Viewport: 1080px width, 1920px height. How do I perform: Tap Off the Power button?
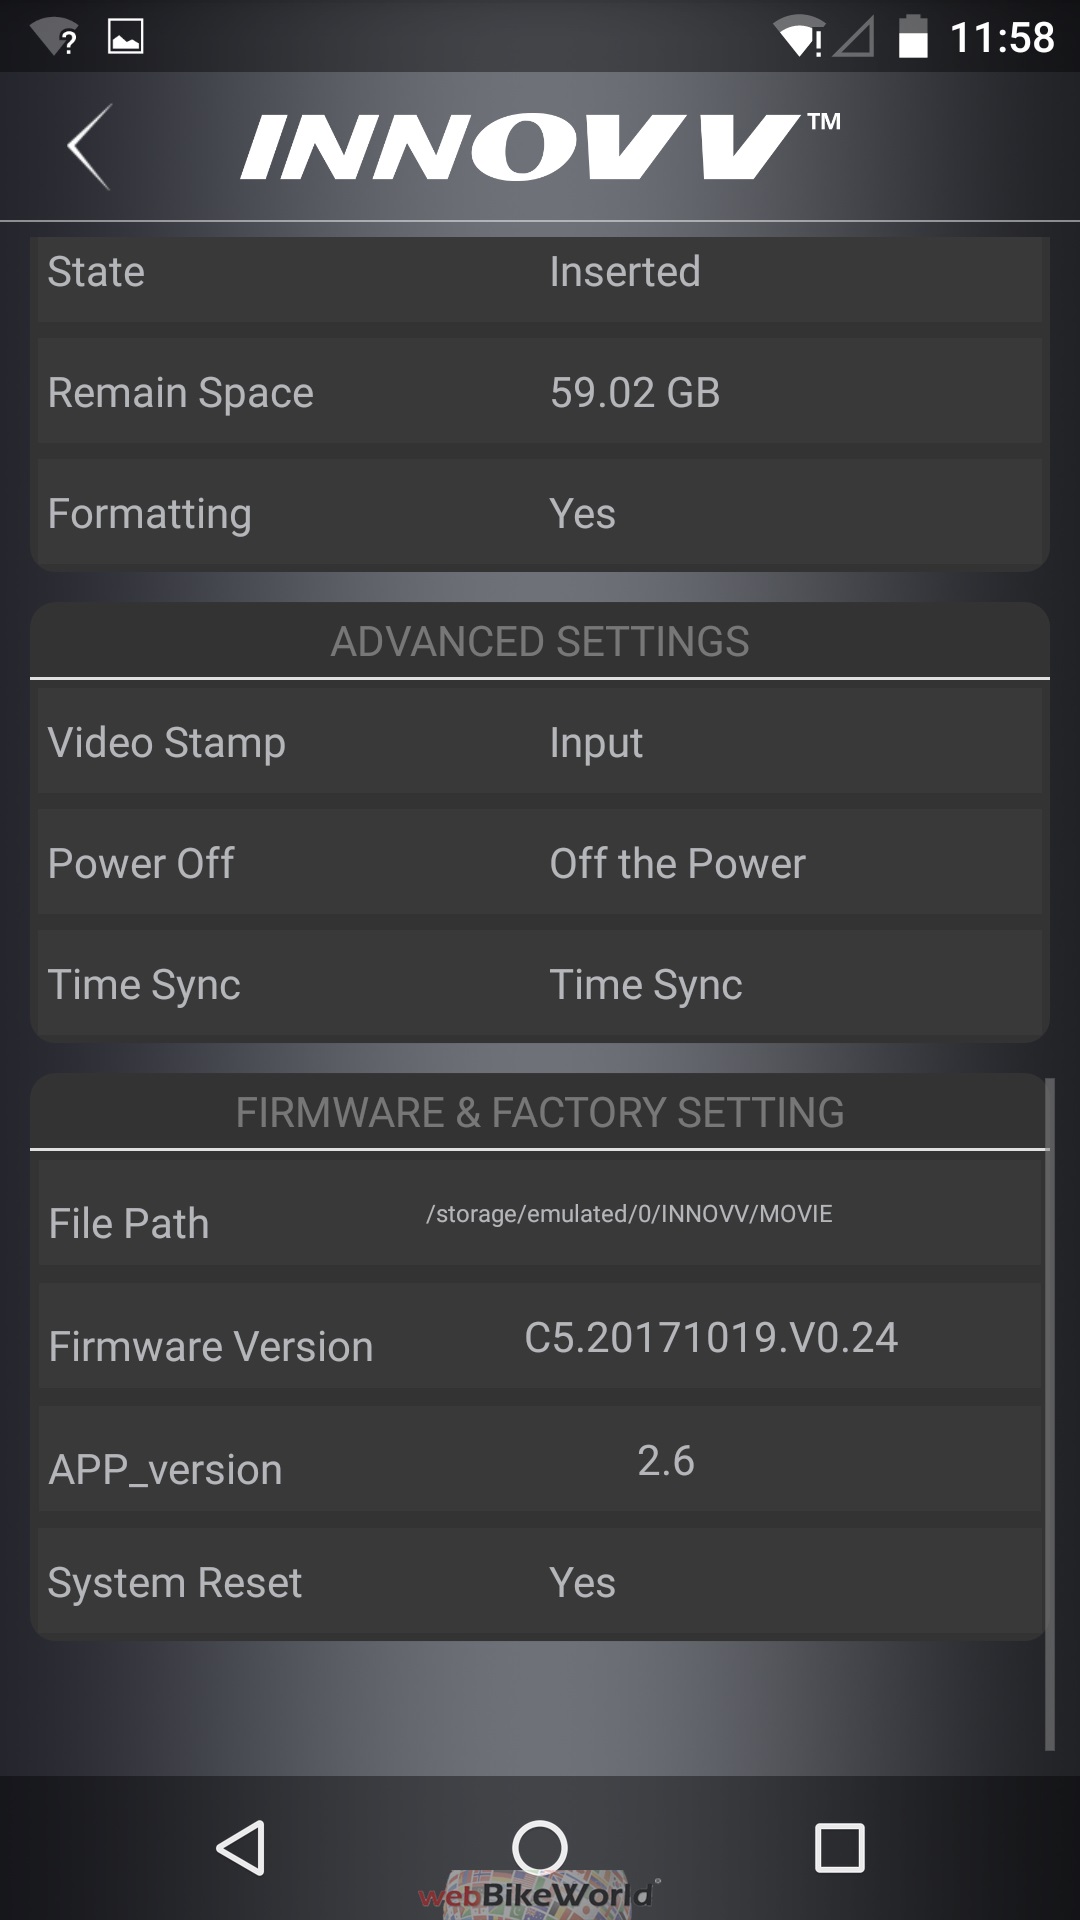677,864
